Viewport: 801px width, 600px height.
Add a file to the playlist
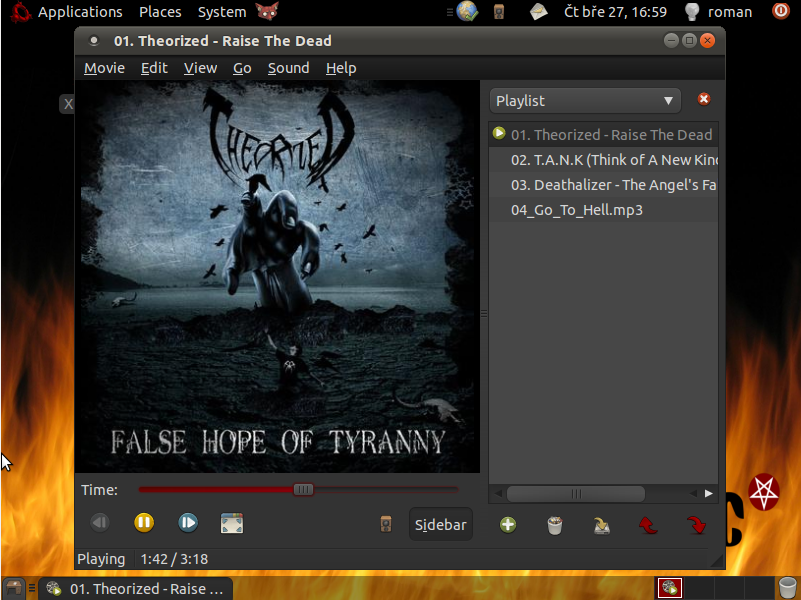tap(508, 525)
